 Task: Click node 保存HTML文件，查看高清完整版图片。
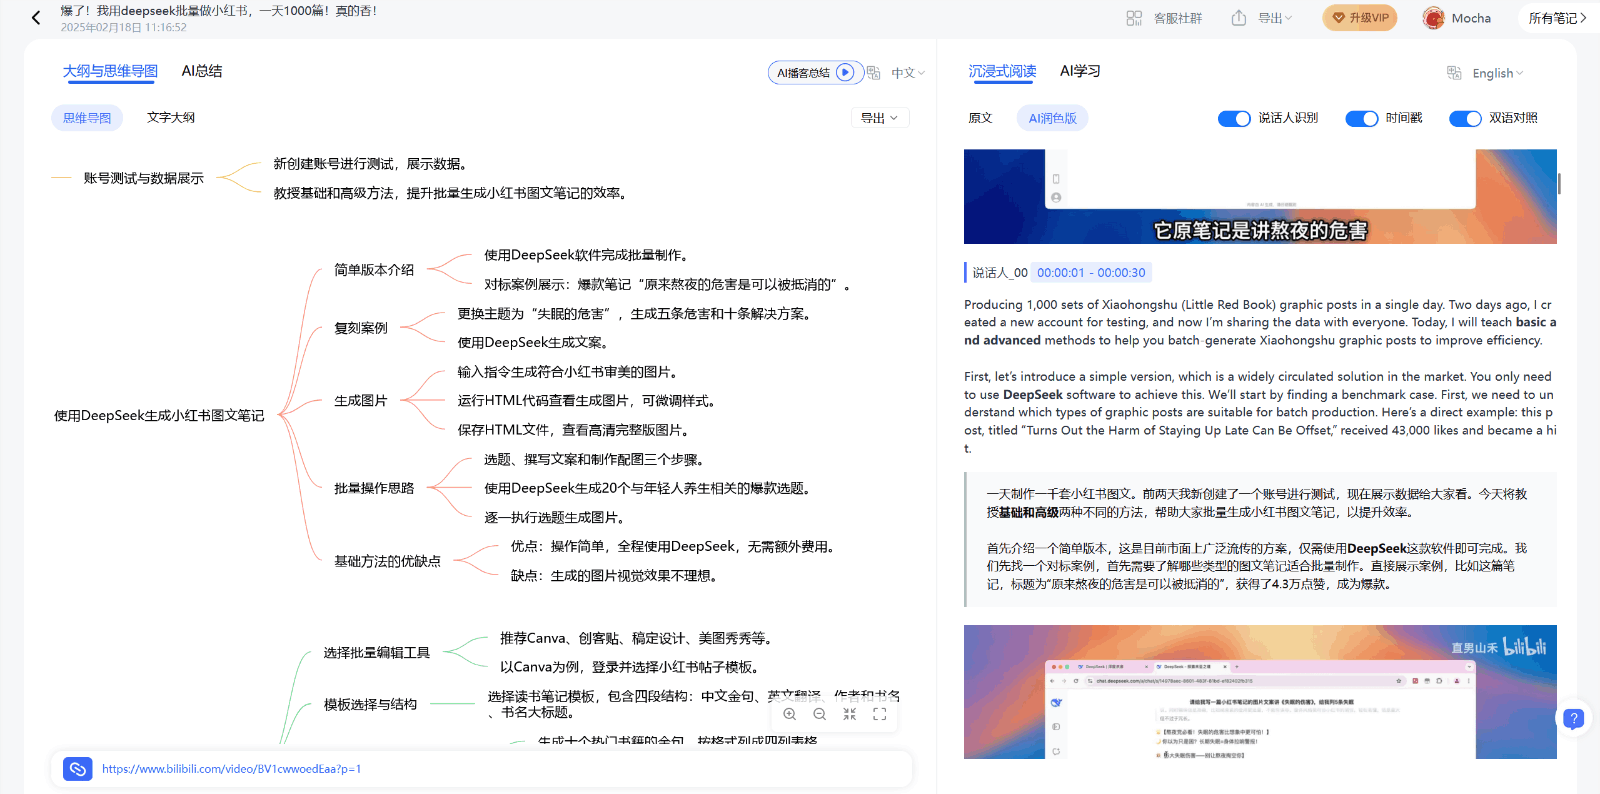pyautogui.click(x=574, y=430)
